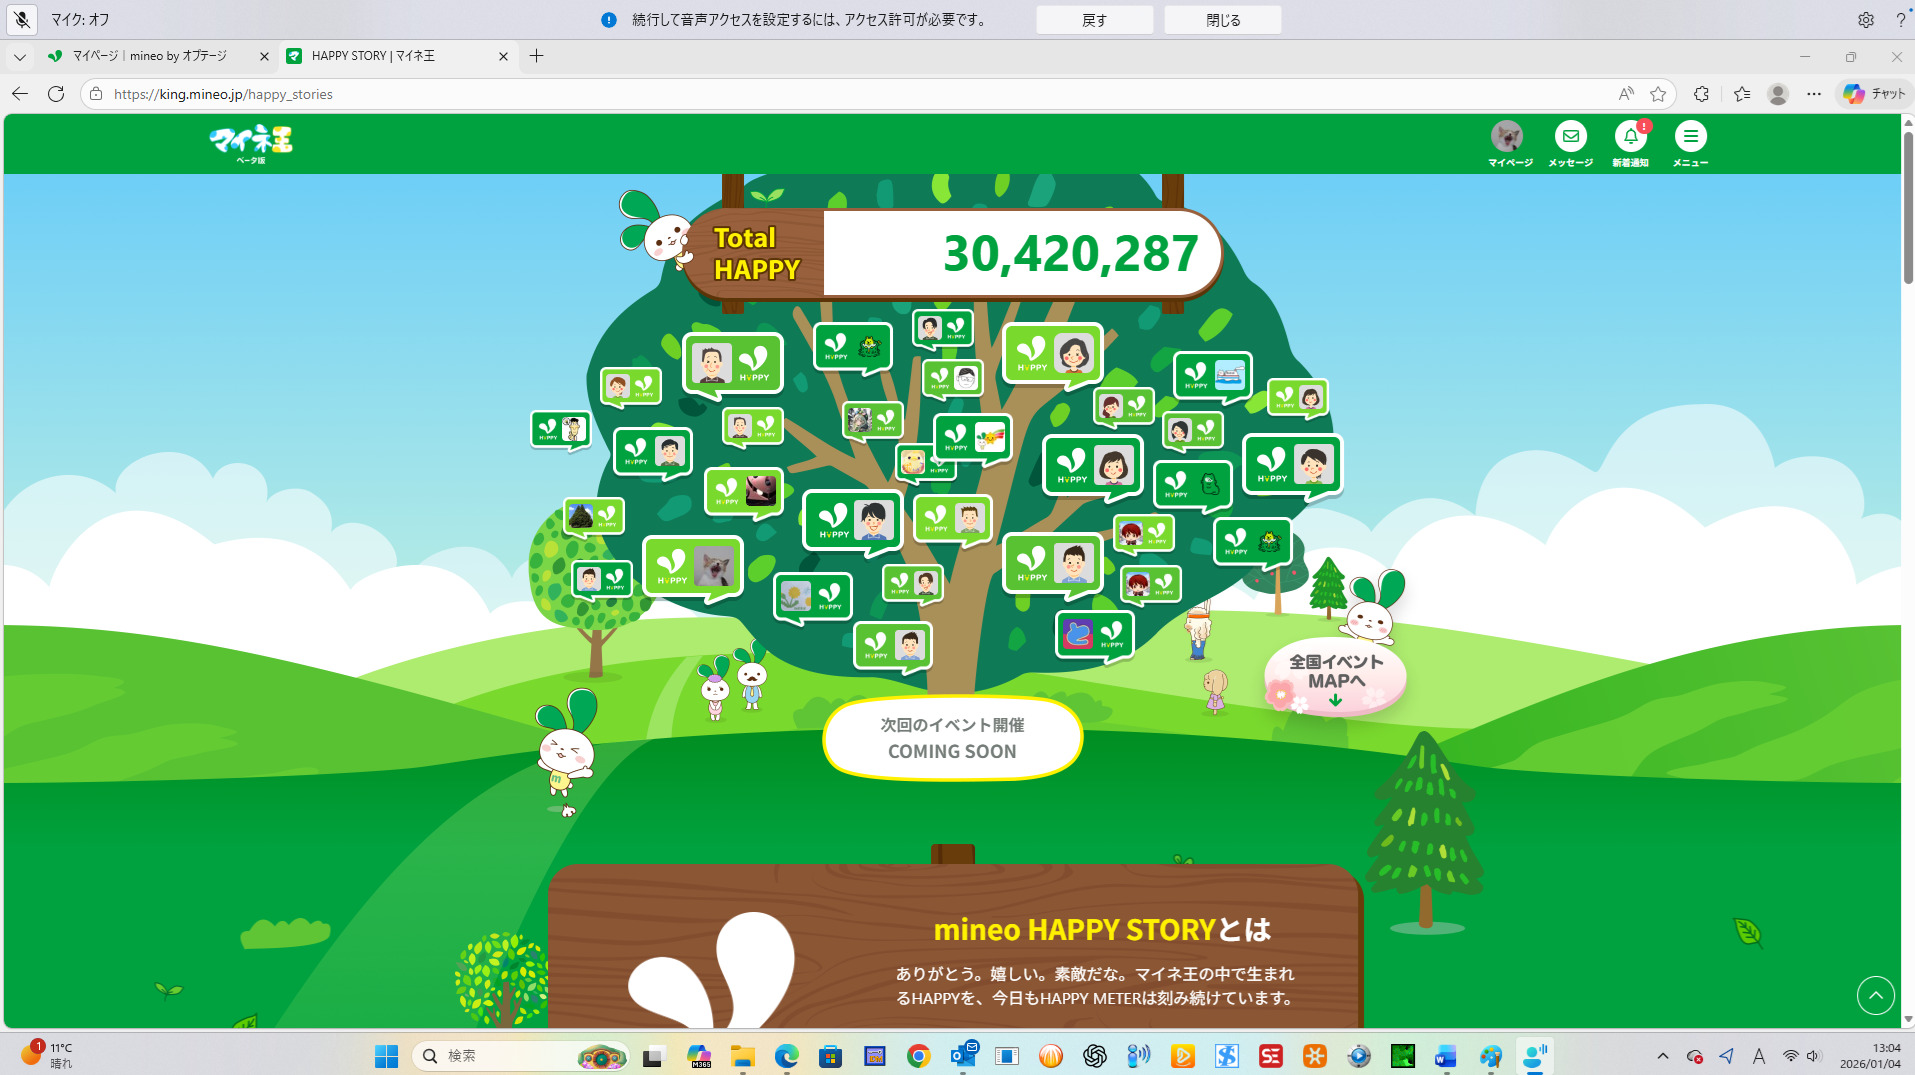Open the マイページ profile icon
Screen dimensions: 1915x1075
[x=1507, y=137]
